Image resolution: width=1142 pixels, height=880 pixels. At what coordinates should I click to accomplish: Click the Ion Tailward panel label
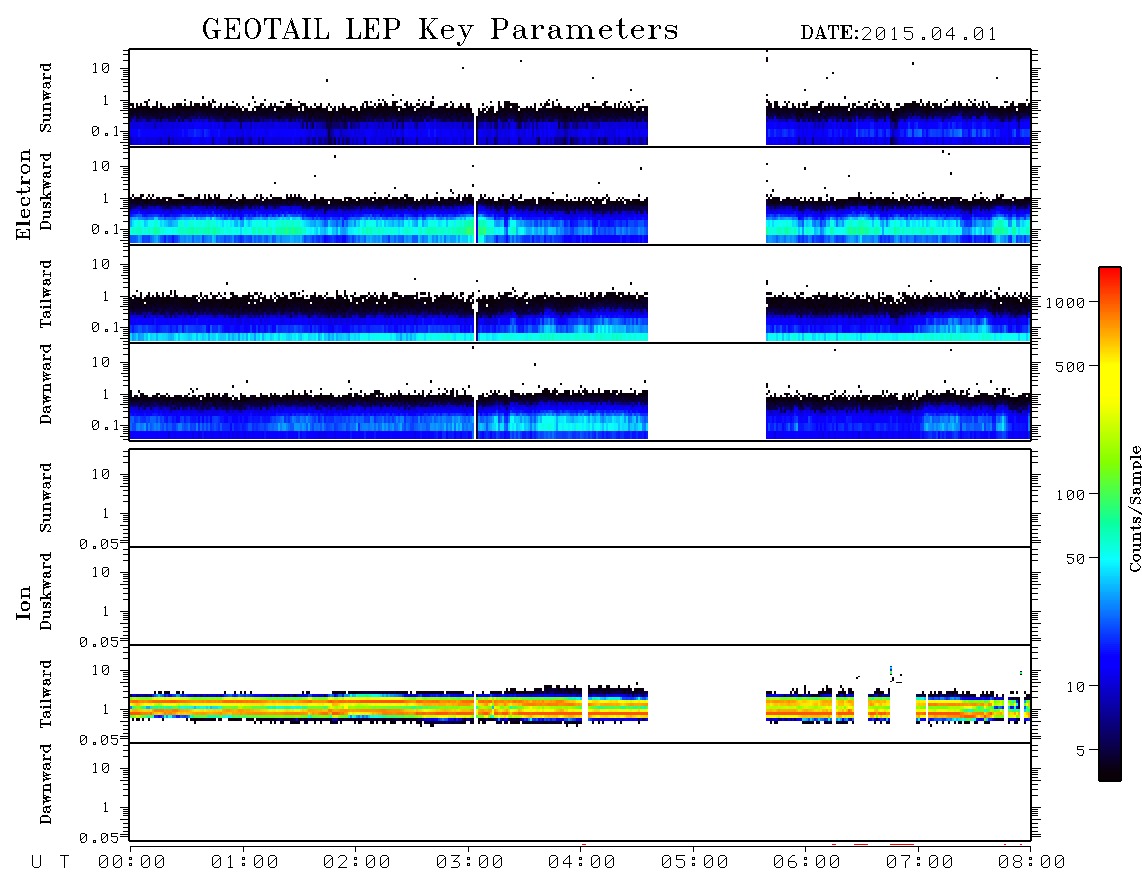45,694
